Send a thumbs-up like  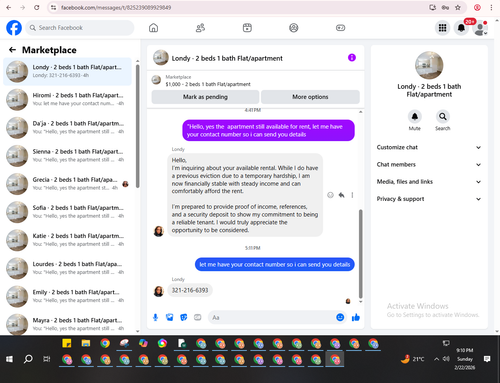pyautogui.click(x=356, y=317)
